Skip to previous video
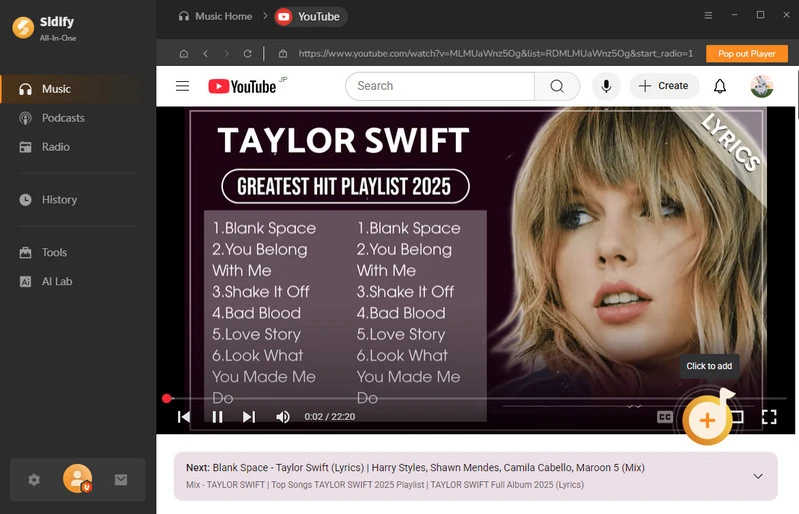The image size is (799, 514). (184, 417)
